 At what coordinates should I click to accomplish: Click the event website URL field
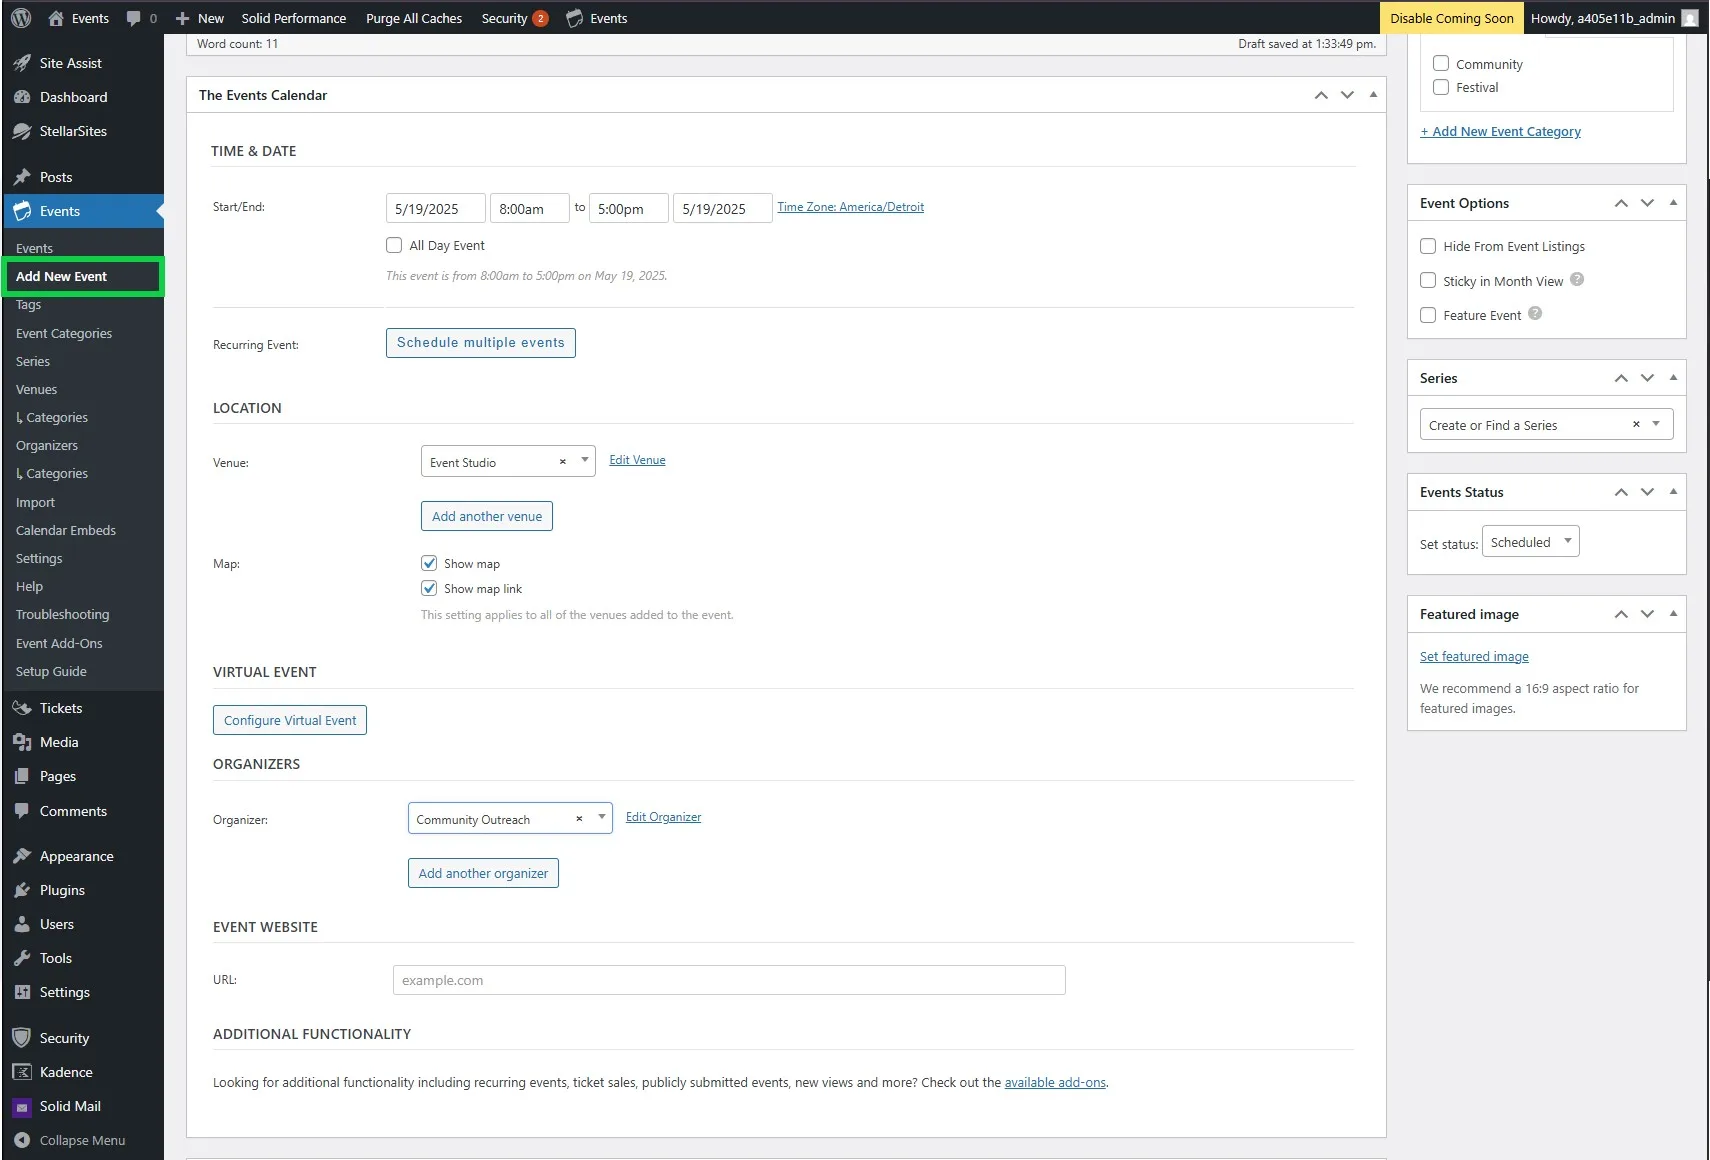point(727,980)
